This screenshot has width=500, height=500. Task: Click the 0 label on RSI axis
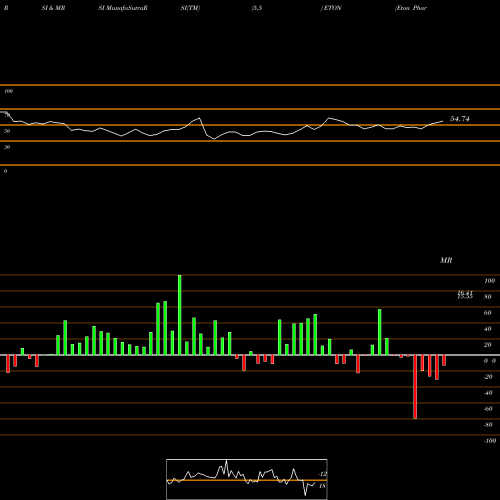(5, 171)
